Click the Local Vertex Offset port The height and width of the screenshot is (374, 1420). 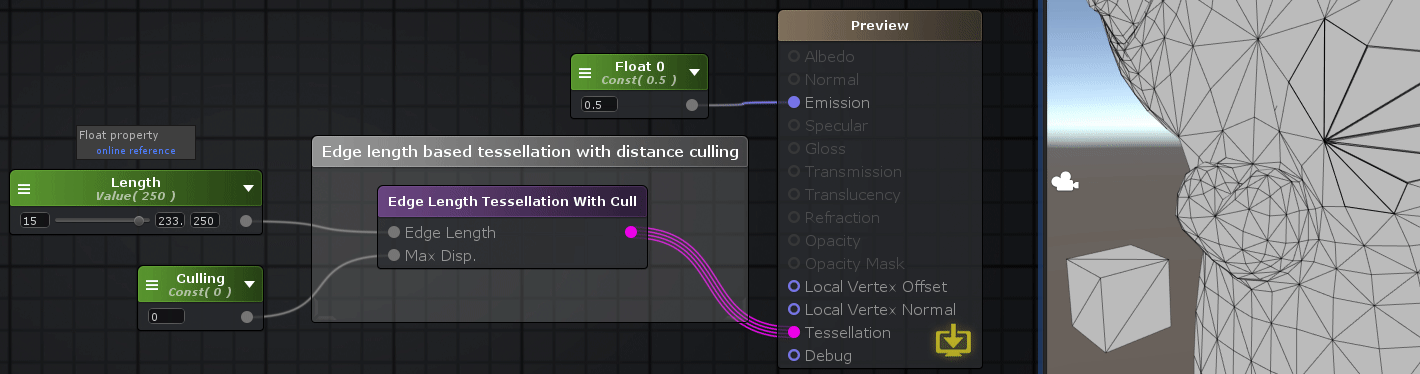[x=794, y=287]
